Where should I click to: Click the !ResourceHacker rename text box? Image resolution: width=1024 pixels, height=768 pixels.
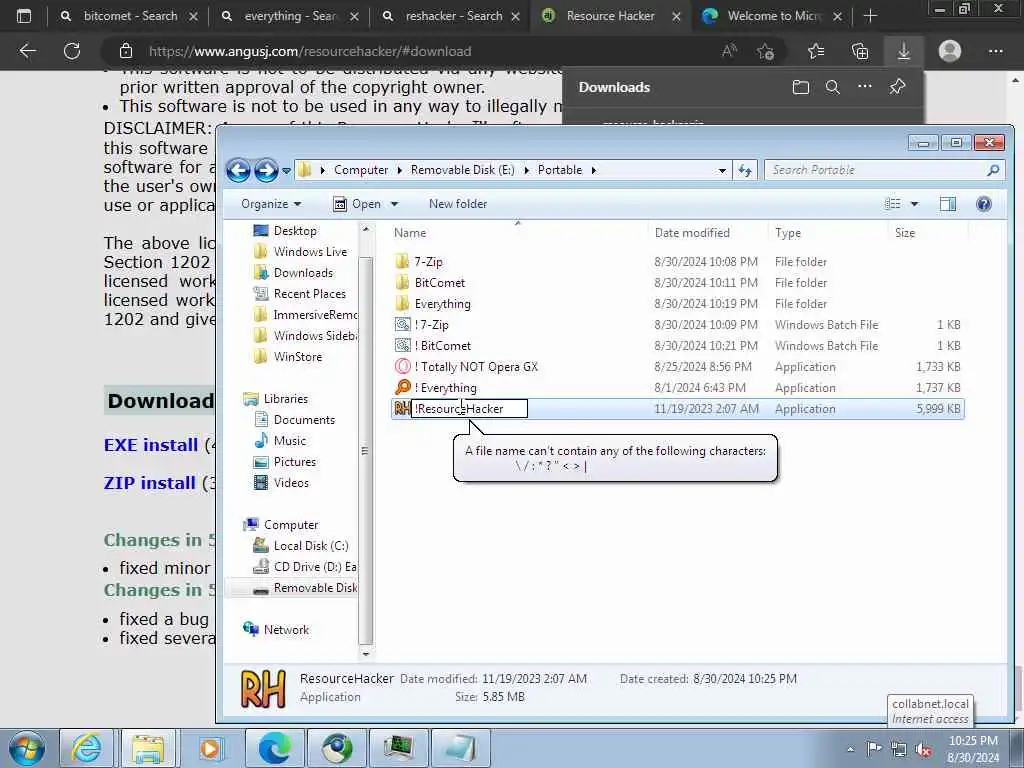tap(469, 409)
